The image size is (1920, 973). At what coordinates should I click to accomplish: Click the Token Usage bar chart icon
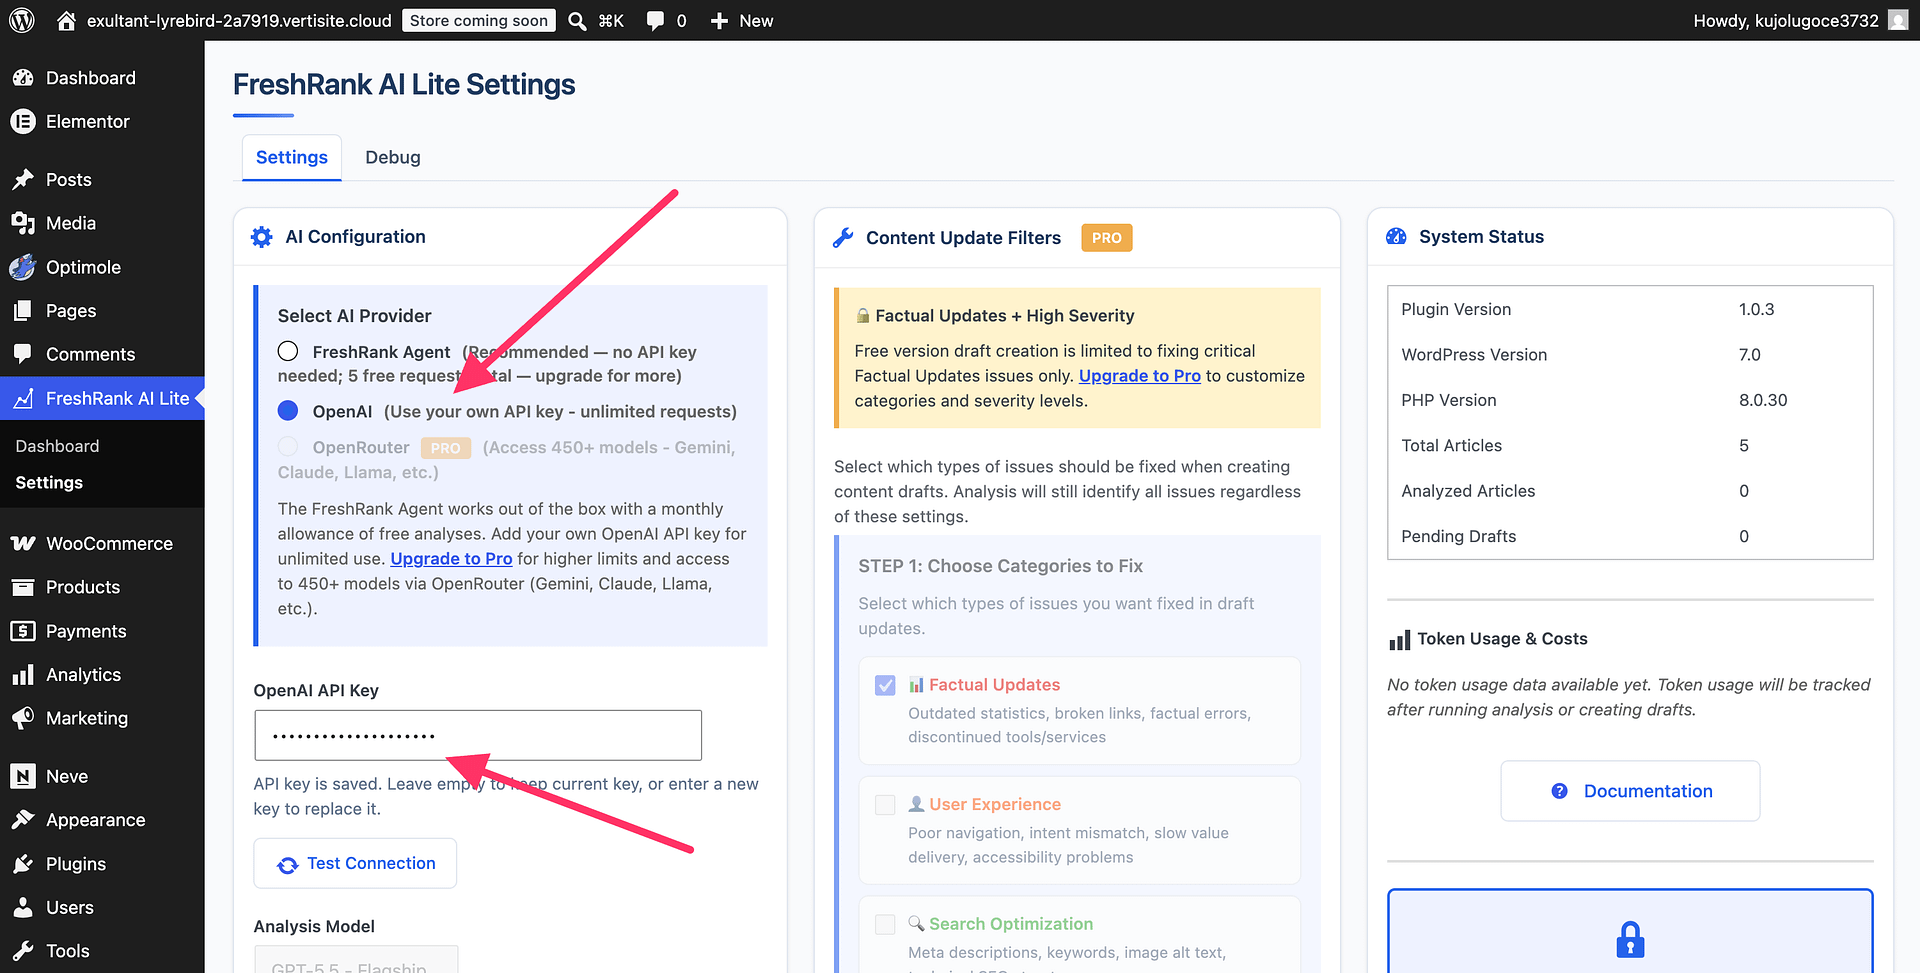click(x=1399, y=640)
